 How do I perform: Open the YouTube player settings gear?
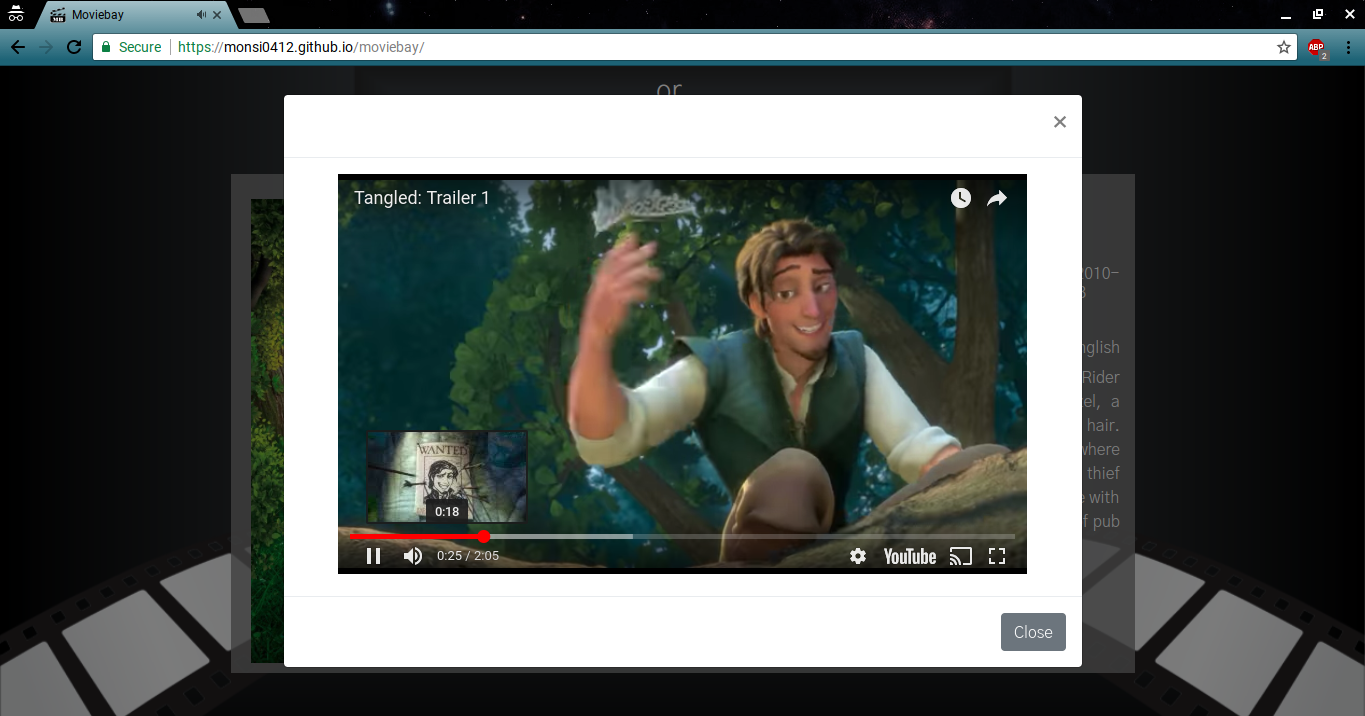[x=858, y=556]
